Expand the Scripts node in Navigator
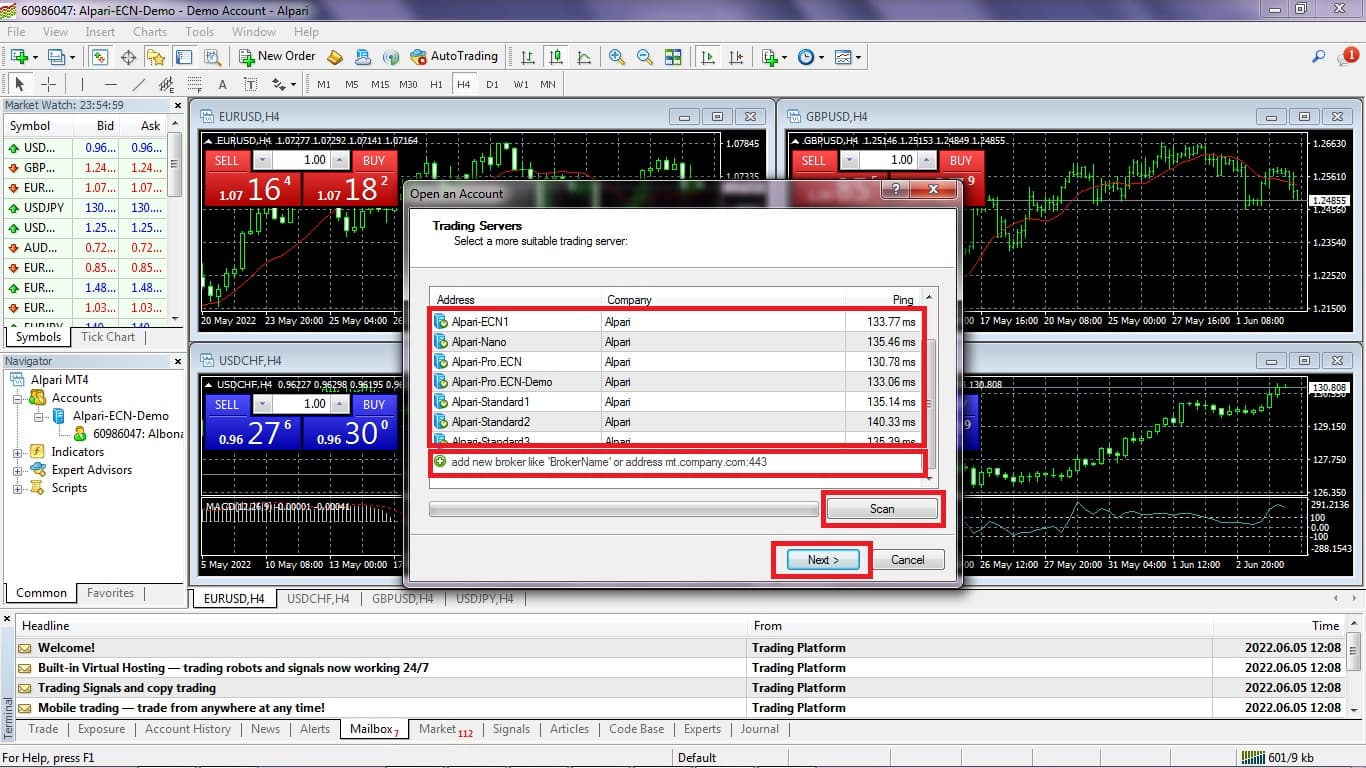The image size is (1366, 768). (x=17, y=488)
